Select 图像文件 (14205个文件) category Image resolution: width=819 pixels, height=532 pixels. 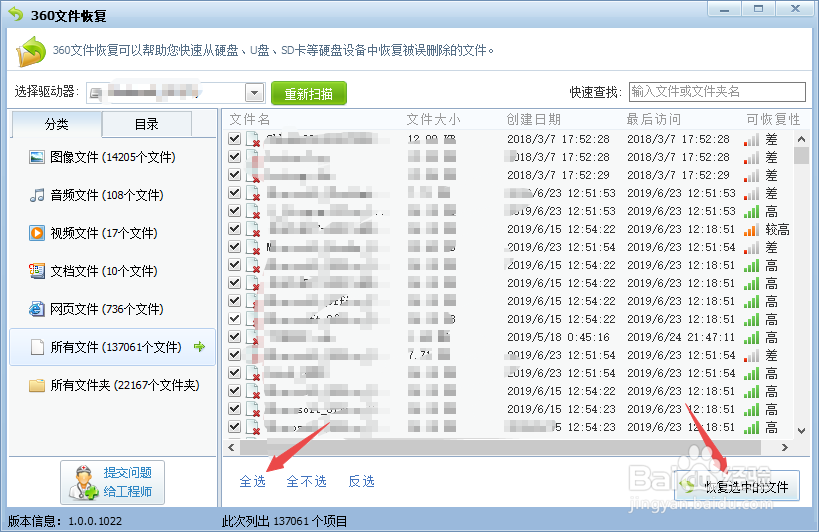112,157
